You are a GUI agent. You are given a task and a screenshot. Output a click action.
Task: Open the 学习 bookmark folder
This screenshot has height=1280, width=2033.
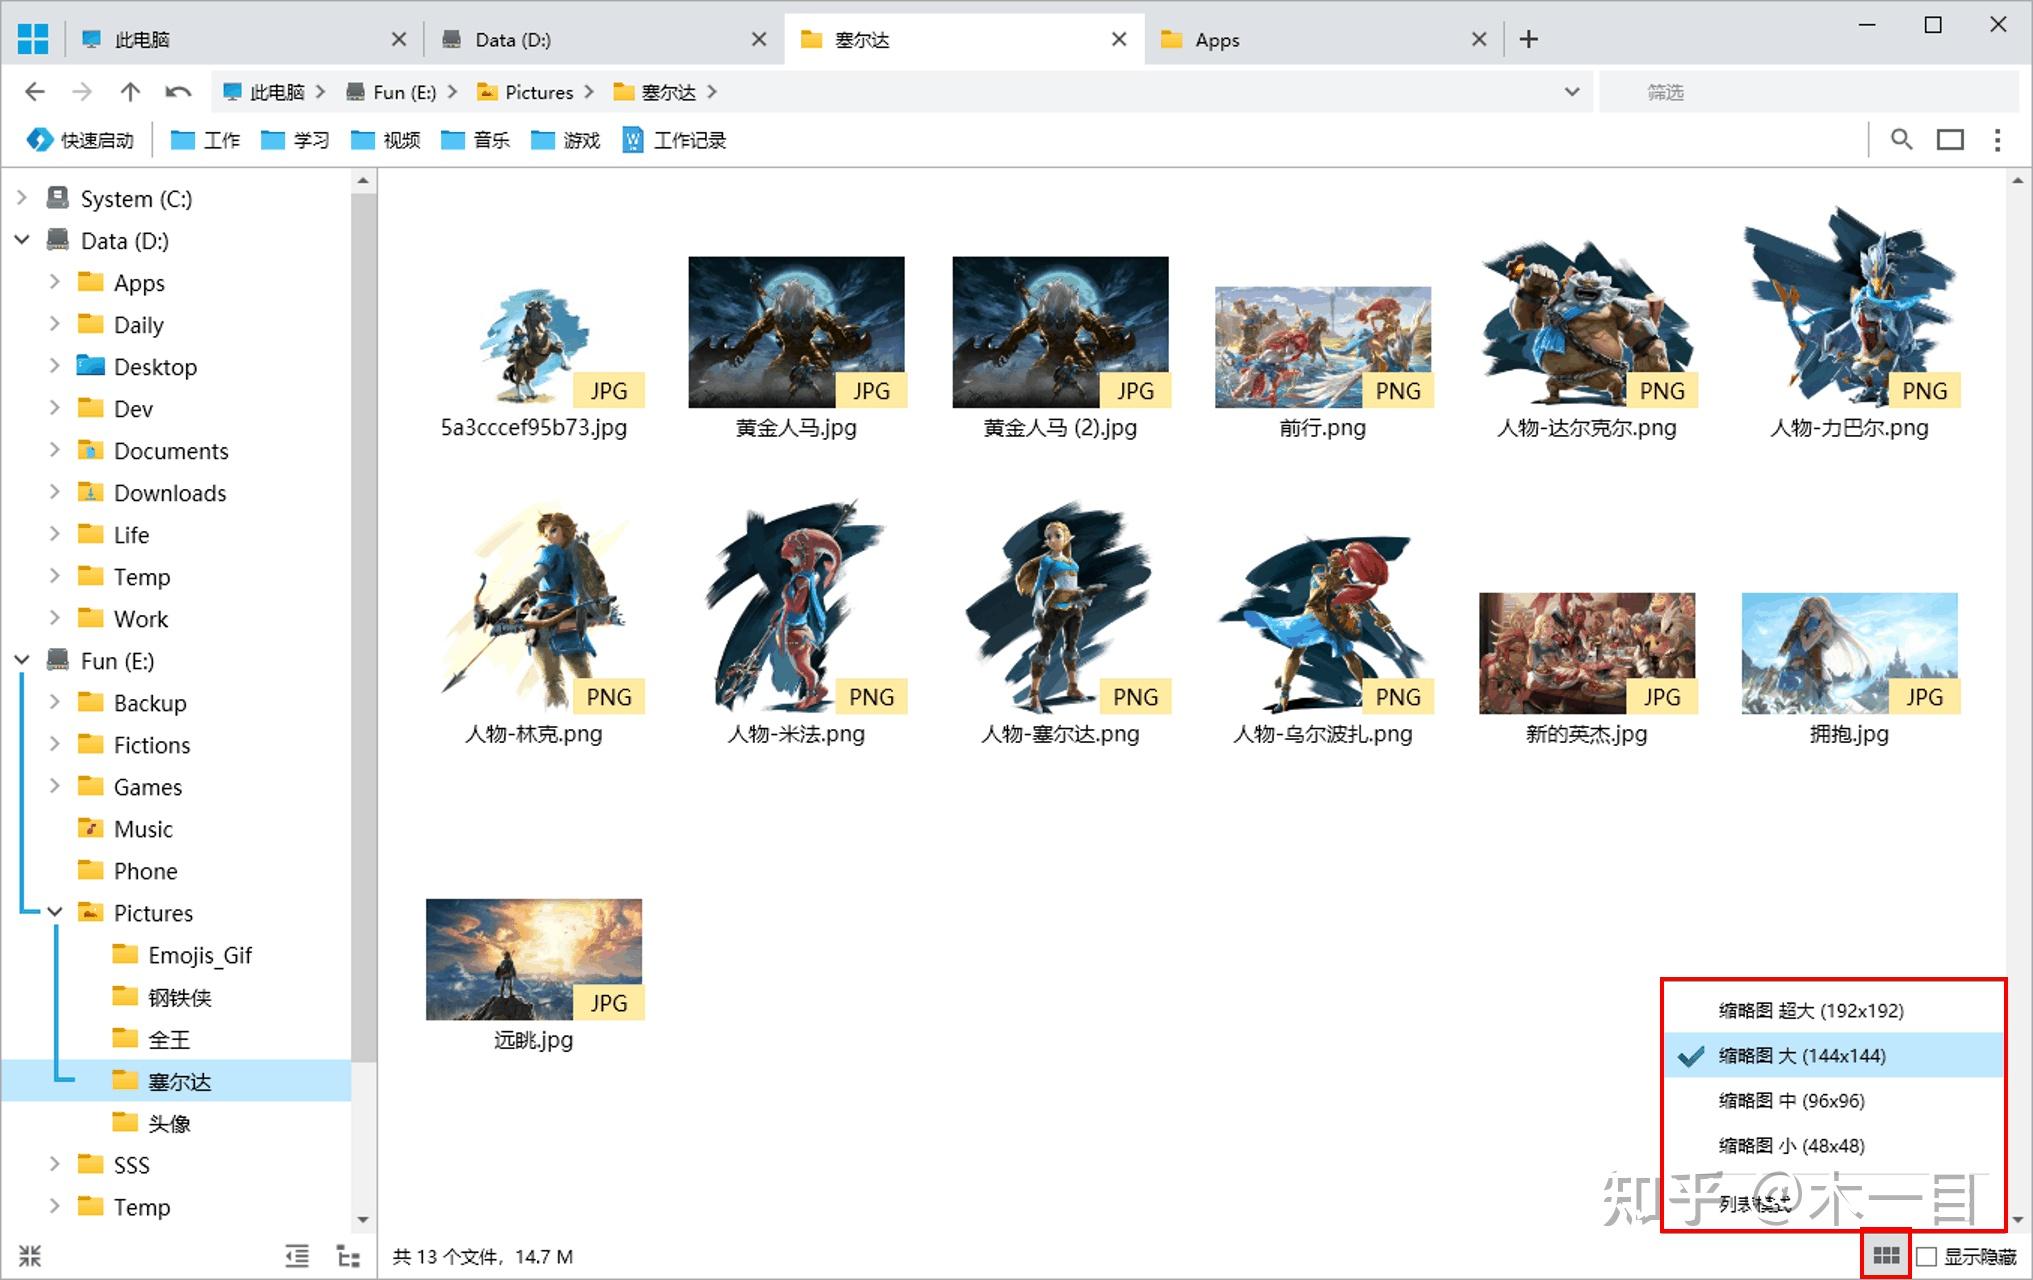coord(295,140)
